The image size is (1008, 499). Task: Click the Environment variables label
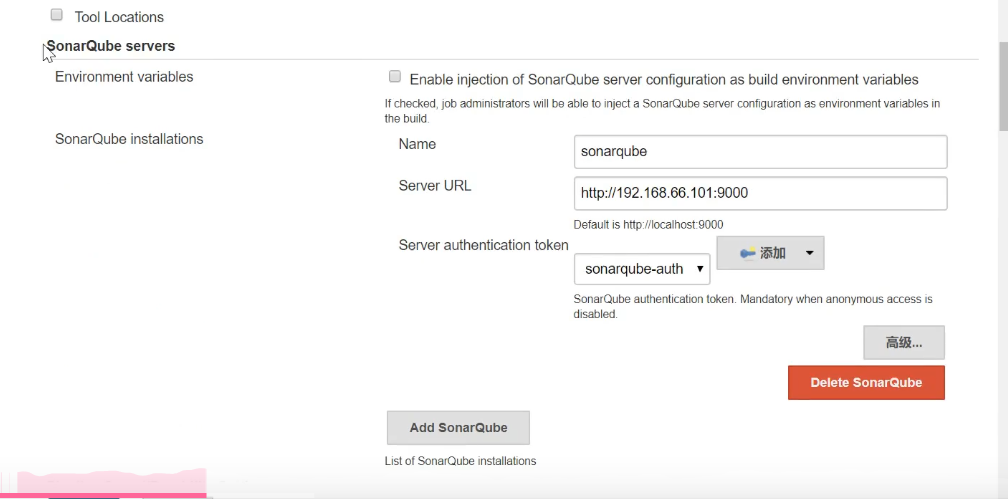124,77
